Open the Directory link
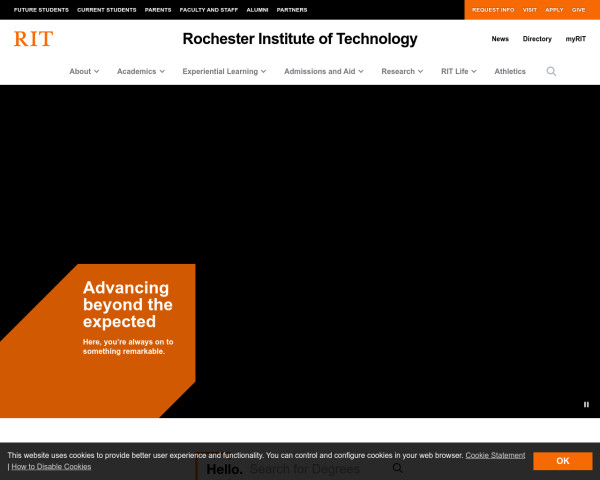The width and height of the screenshot is (600, 480). [537, 39]
